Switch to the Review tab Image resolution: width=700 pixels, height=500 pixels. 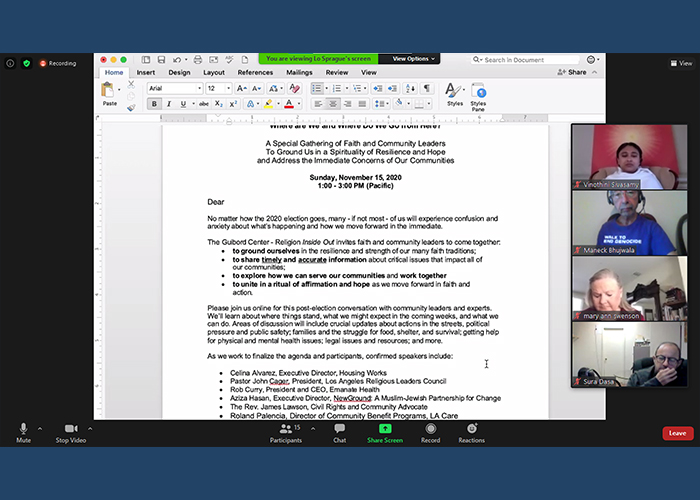click(337, 72)
